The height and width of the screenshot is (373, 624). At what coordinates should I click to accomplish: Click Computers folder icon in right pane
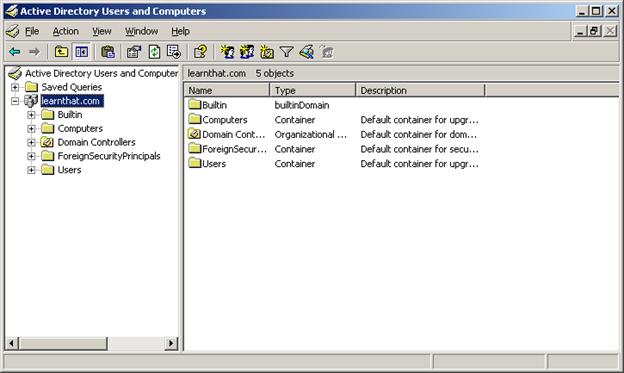[195, 119]
